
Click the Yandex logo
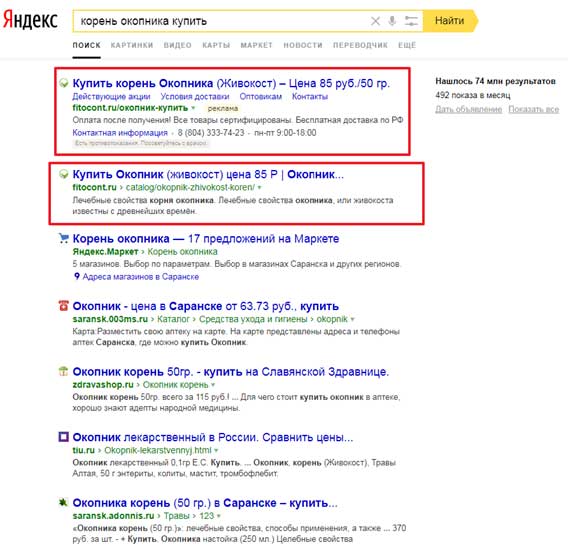click(30, 20)
